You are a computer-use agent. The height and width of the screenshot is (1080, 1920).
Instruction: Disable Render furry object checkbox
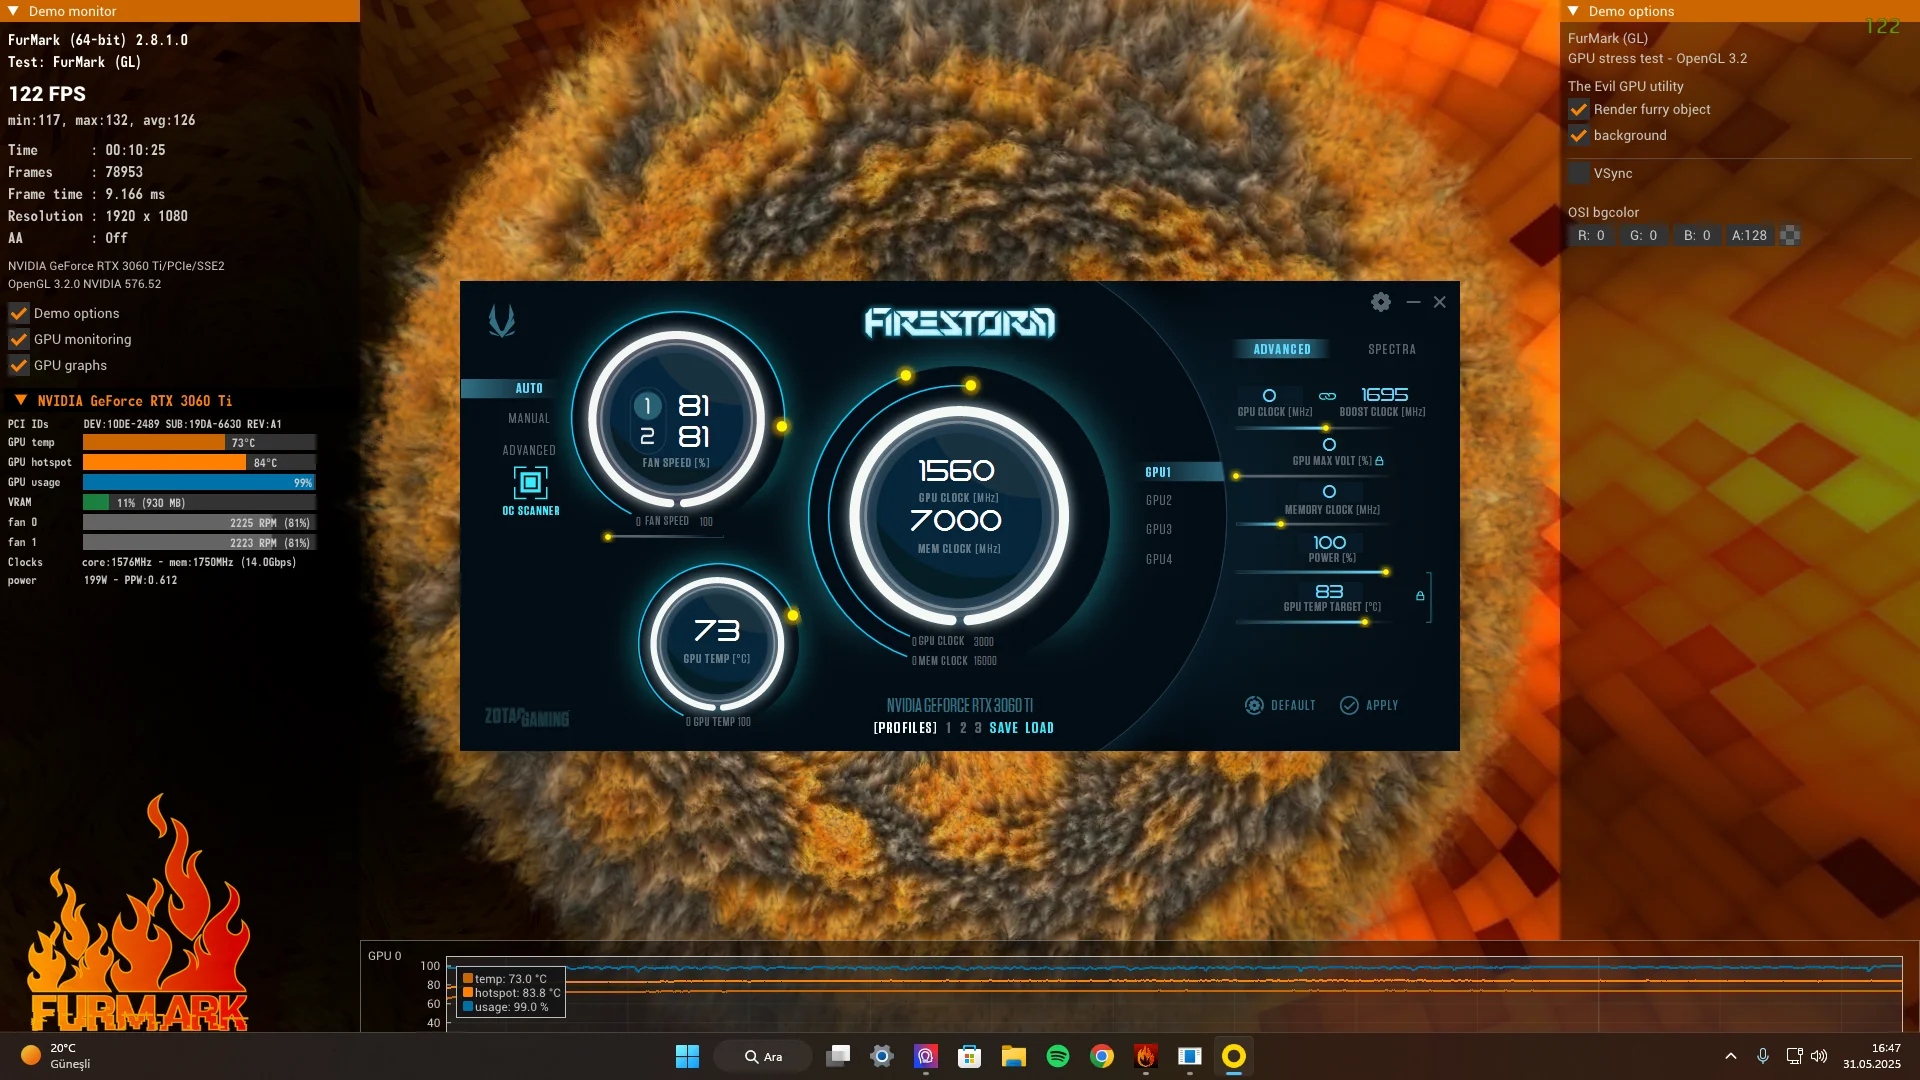(x=1579, y=110)
